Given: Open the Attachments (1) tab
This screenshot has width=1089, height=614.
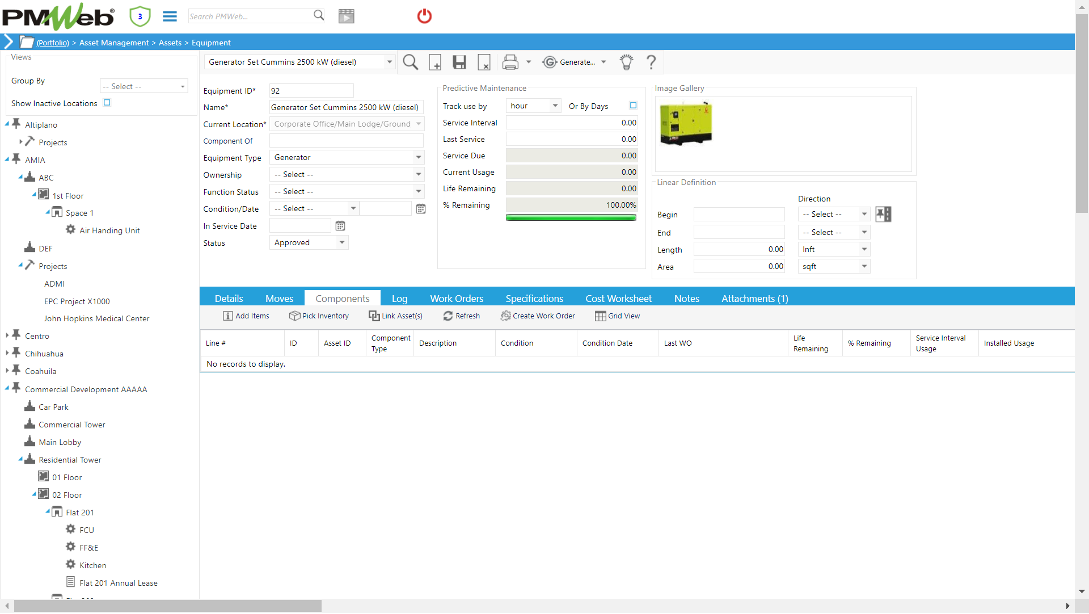Looking at the screenshot, I should [754, 299].
